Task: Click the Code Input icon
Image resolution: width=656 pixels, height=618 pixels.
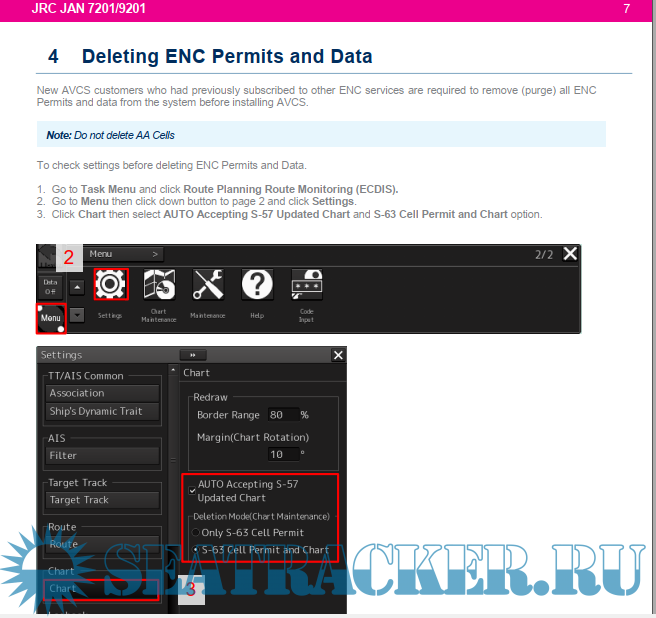Action: click(306, 285)
